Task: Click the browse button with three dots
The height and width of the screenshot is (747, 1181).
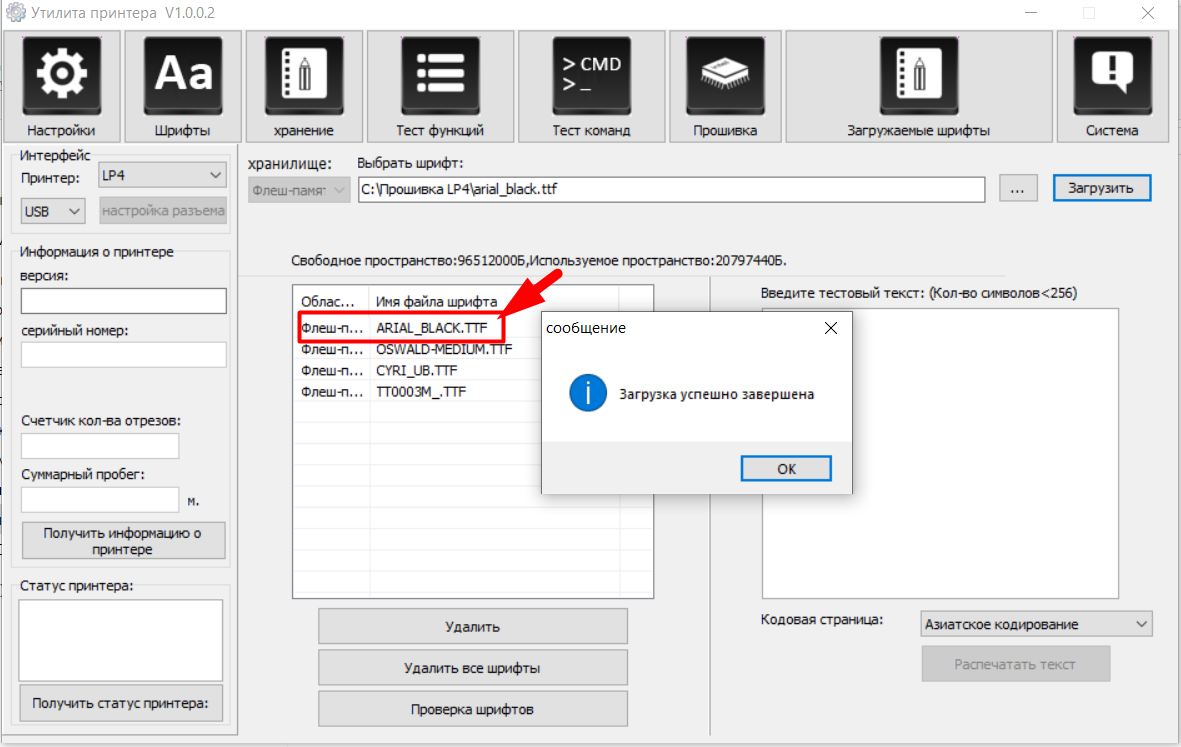Action: [1018, 189]
